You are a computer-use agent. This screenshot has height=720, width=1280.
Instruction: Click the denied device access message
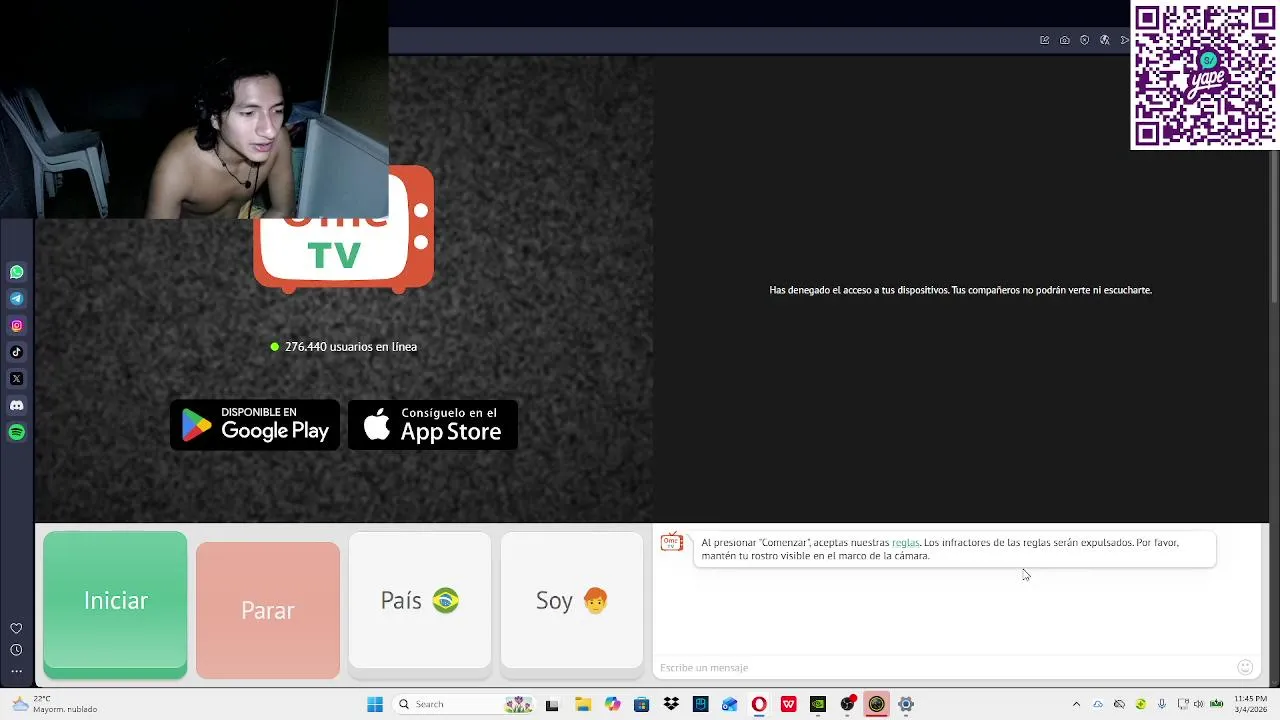coord(960,290)
